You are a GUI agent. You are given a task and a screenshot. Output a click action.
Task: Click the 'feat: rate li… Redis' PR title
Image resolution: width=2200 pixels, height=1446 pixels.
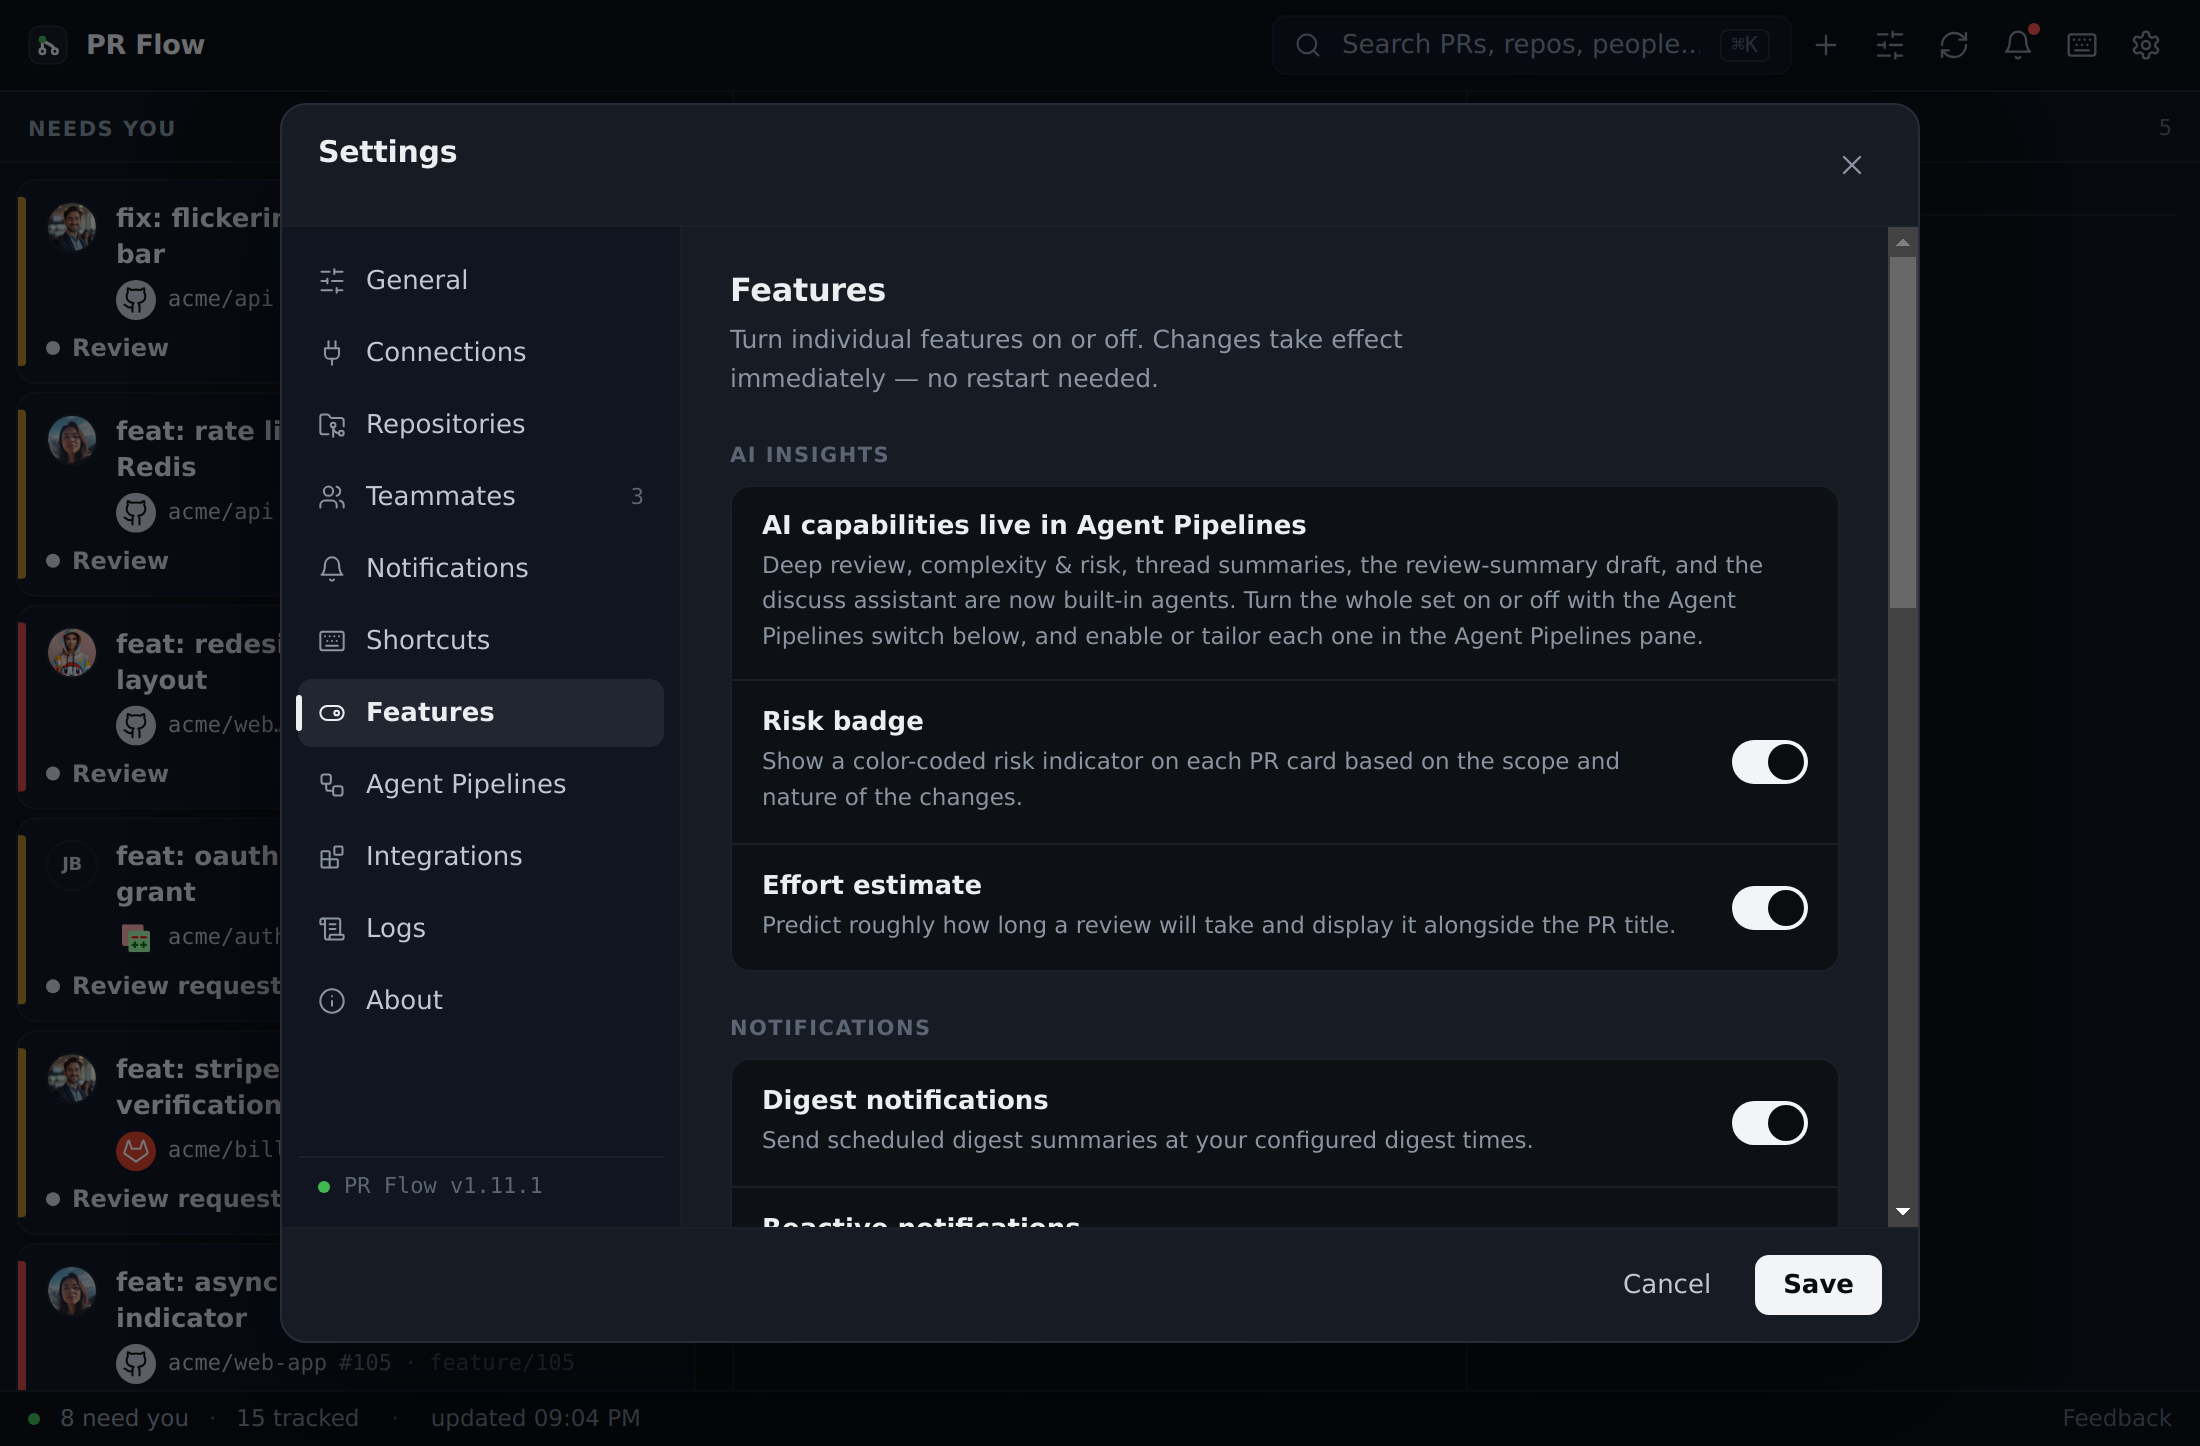click(x=198, y=449)
